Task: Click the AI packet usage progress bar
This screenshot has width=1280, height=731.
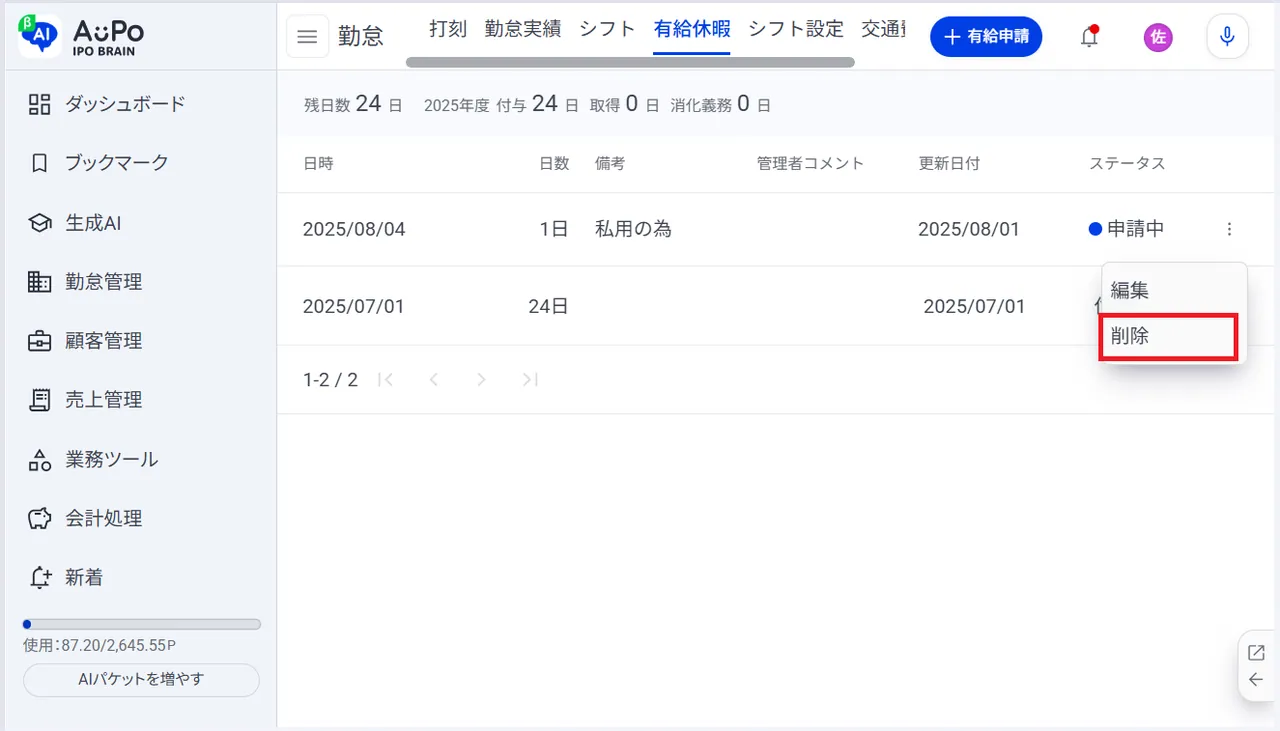Action: tap(141, 624)
